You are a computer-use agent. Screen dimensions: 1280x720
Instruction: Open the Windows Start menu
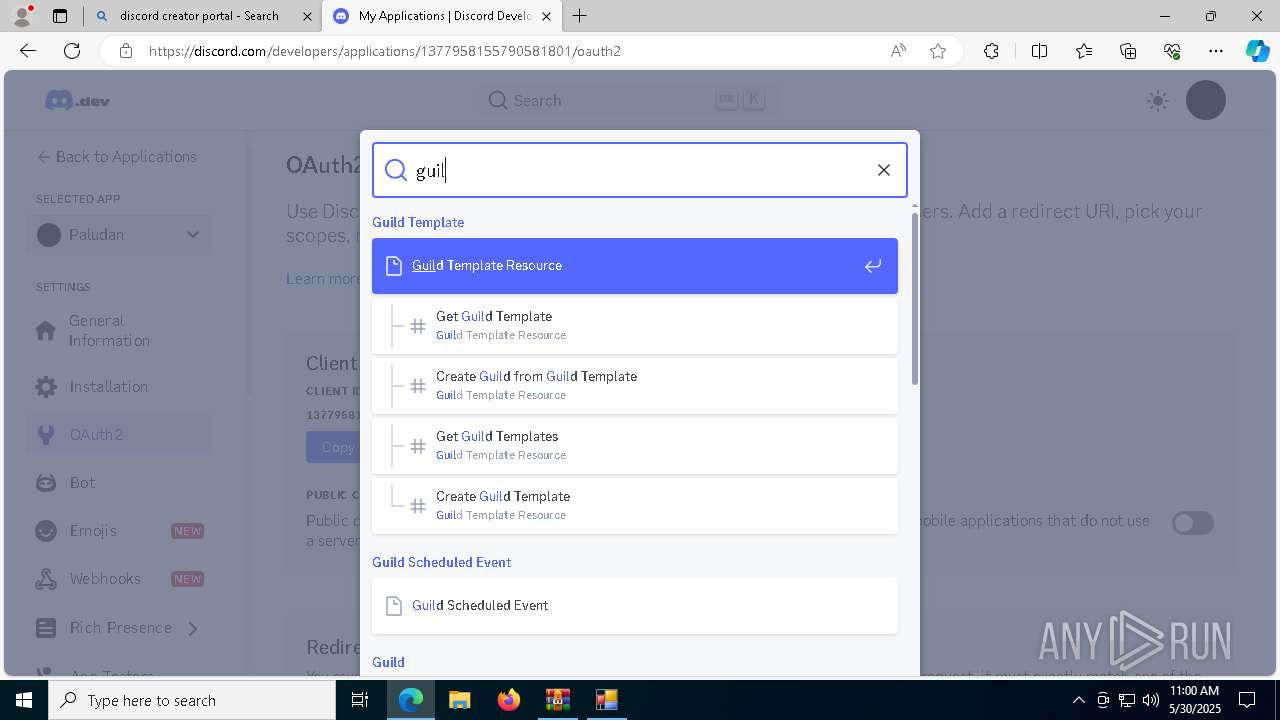pyautogui.click(x=24, y=700)
